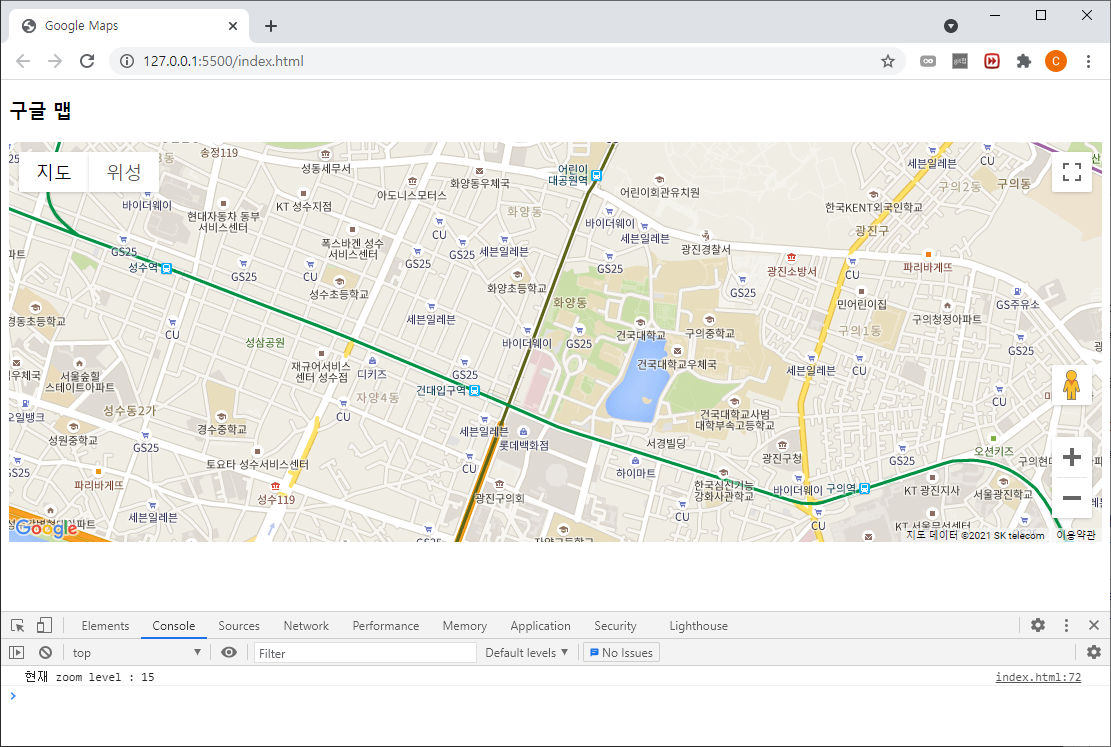This screenshot has width=1111, height=747.
Task: Switch to the Console tab
Action: pos(174,626)
